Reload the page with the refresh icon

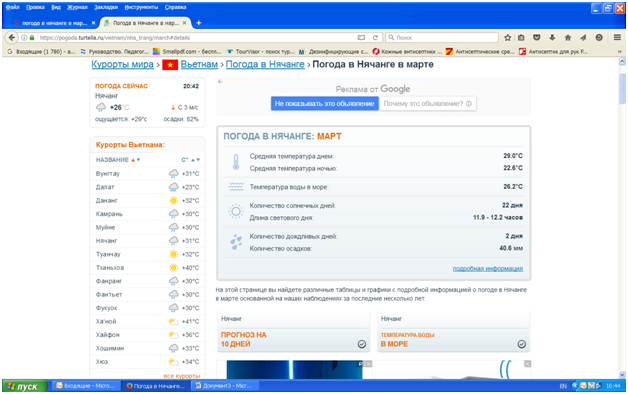[x=375, y=38]
